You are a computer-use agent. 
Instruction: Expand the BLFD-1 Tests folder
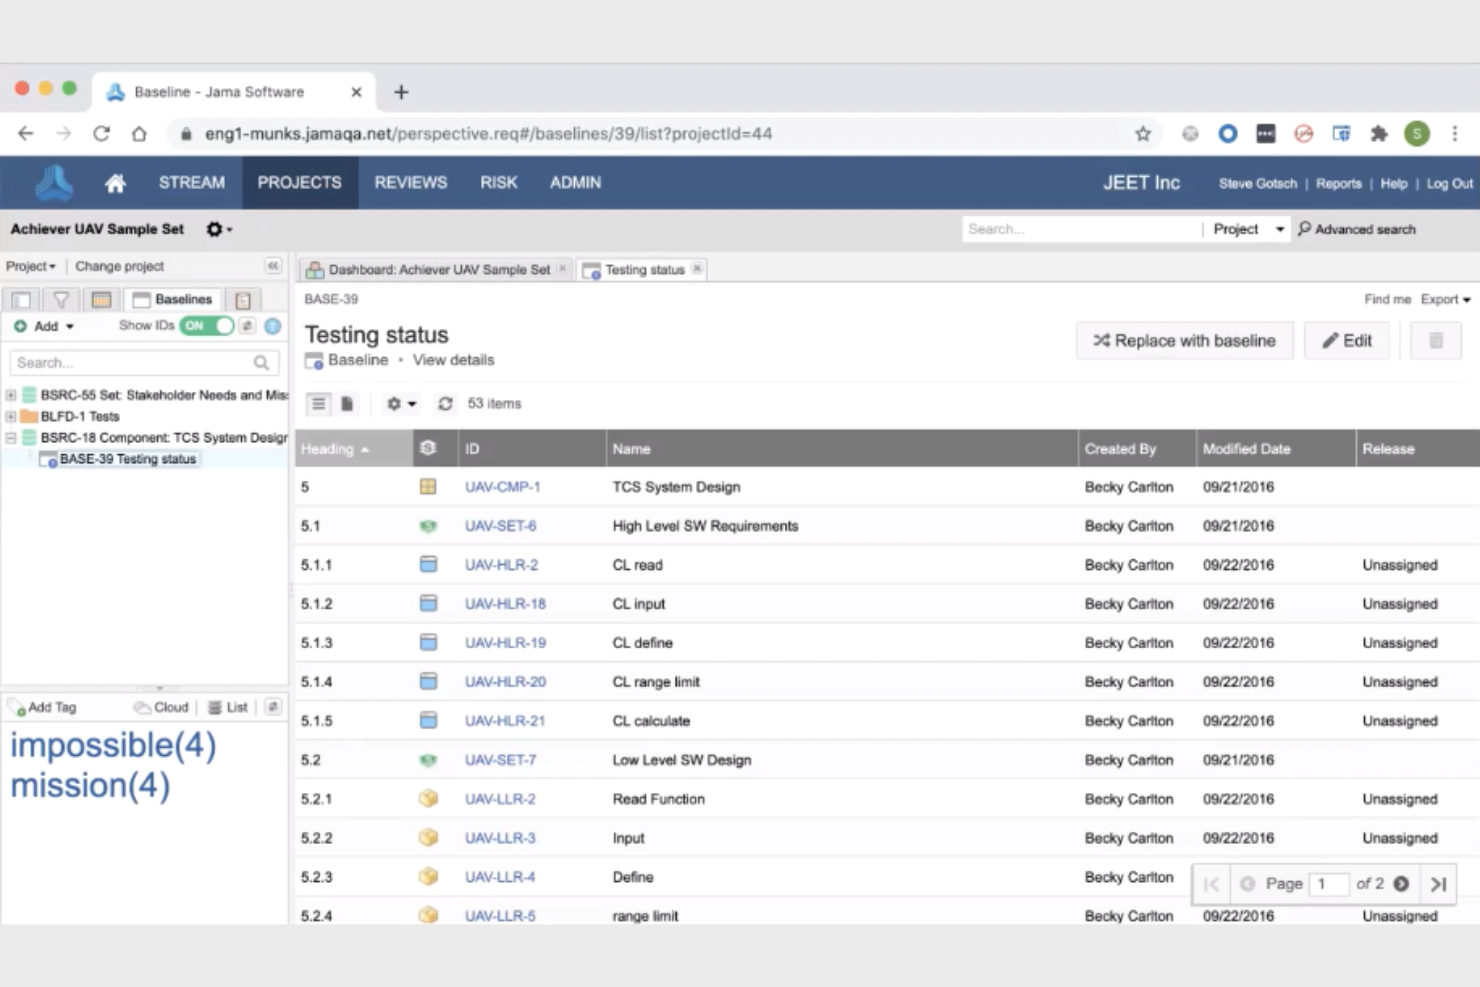[x=11, y=416]
